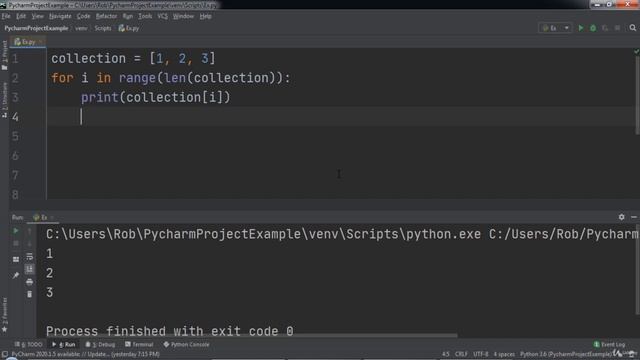Click line:column 4:5 indicator

click(x=445, y=354)
